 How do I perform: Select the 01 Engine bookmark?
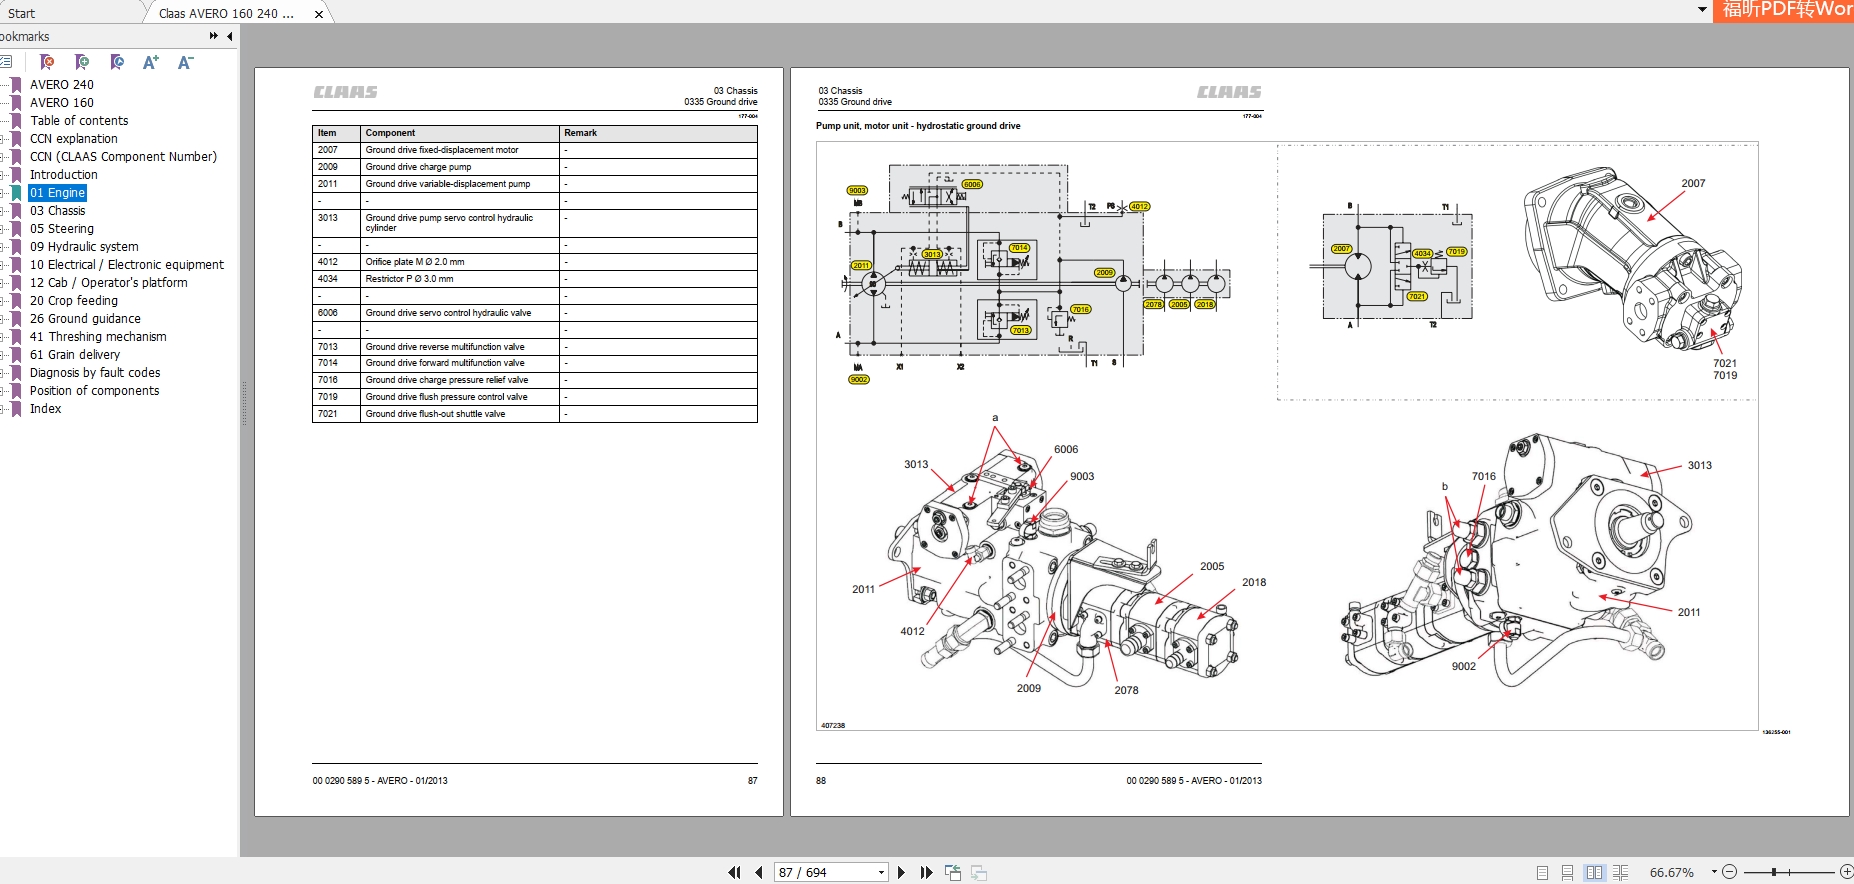tap(58, 193)
